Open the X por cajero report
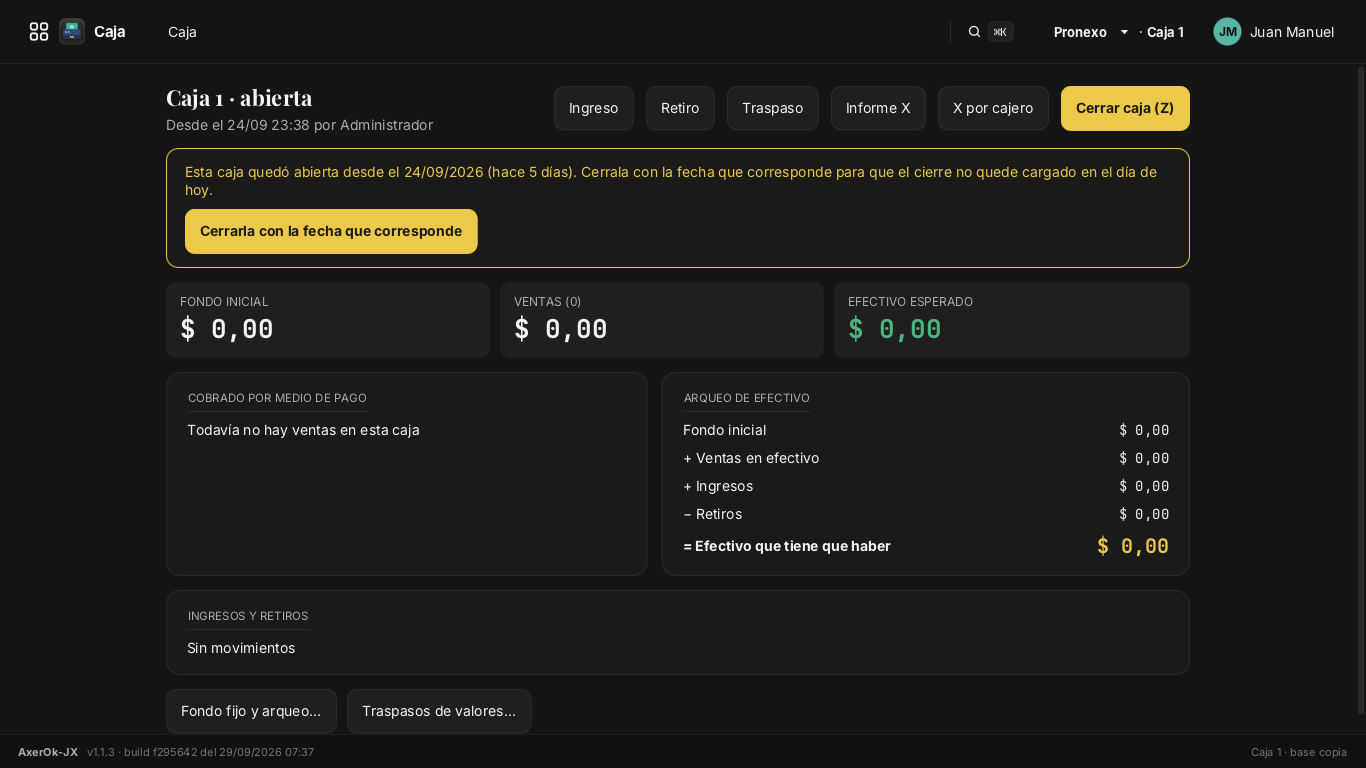The width and height of the screenshot is (1366, 768). [x=993, y=108]
